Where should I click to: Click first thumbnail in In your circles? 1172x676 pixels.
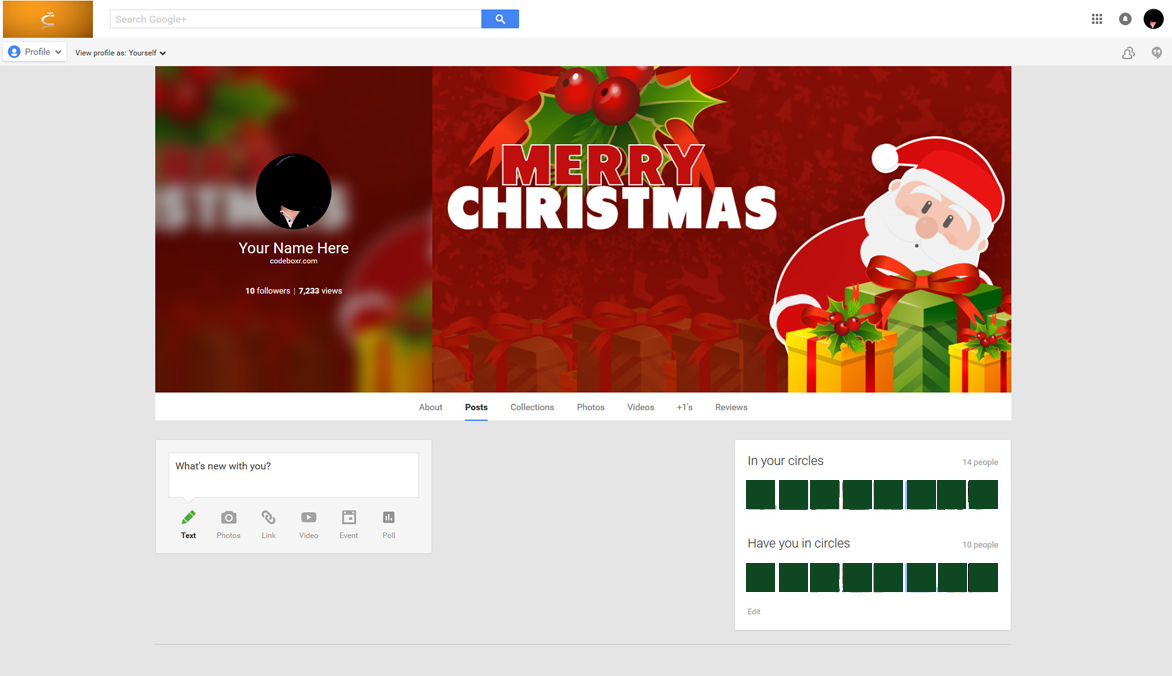[x=761, y=495]
